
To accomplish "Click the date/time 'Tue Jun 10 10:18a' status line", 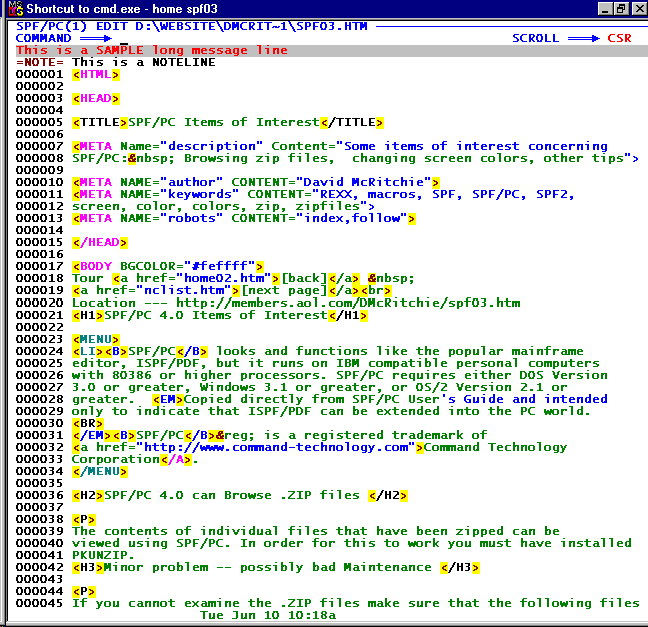I will click(x=268, y=615).
